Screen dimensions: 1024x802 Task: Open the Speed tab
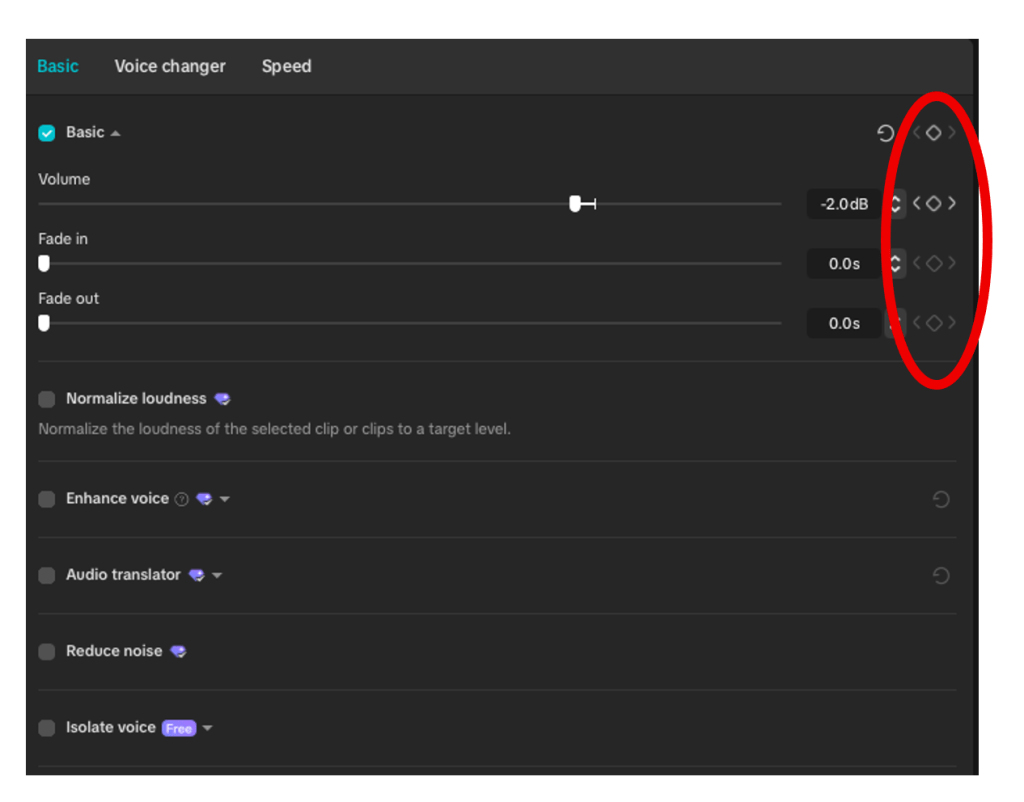point(286,66)
